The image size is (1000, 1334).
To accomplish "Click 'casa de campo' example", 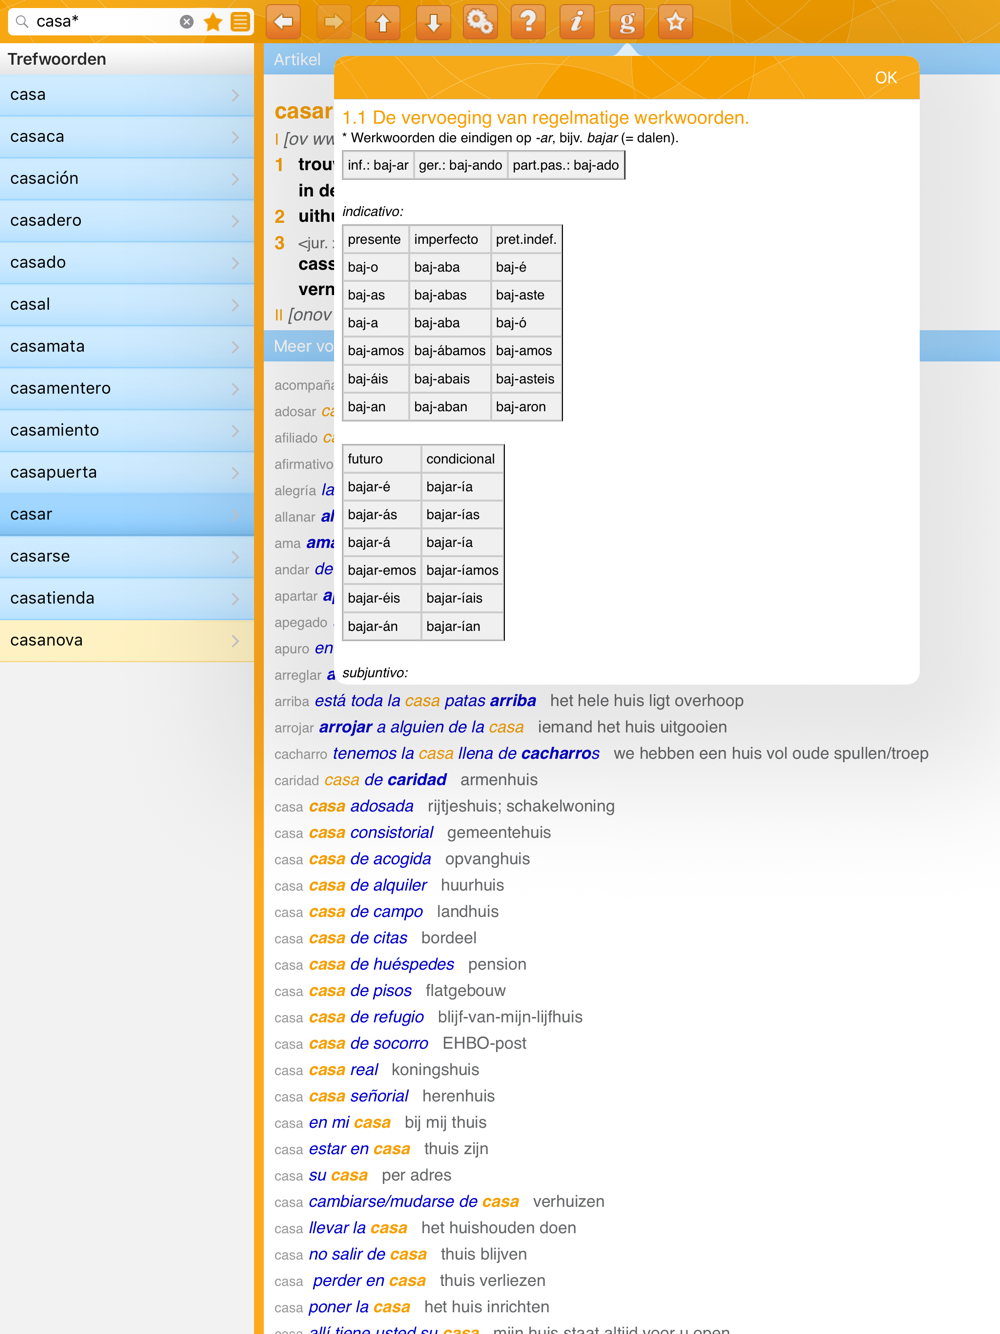I will (x=366, y=912).
